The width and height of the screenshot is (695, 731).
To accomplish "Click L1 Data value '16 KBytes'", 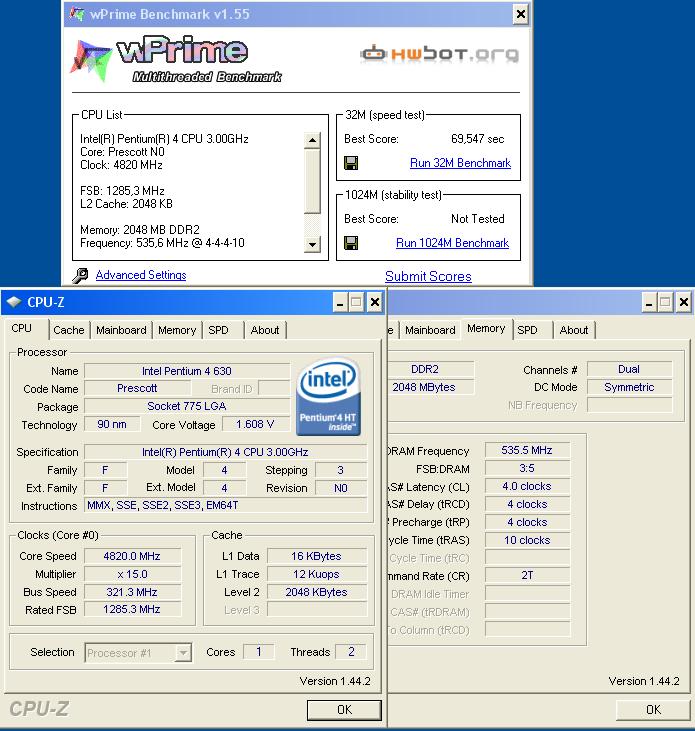I will tap(317, 556).
